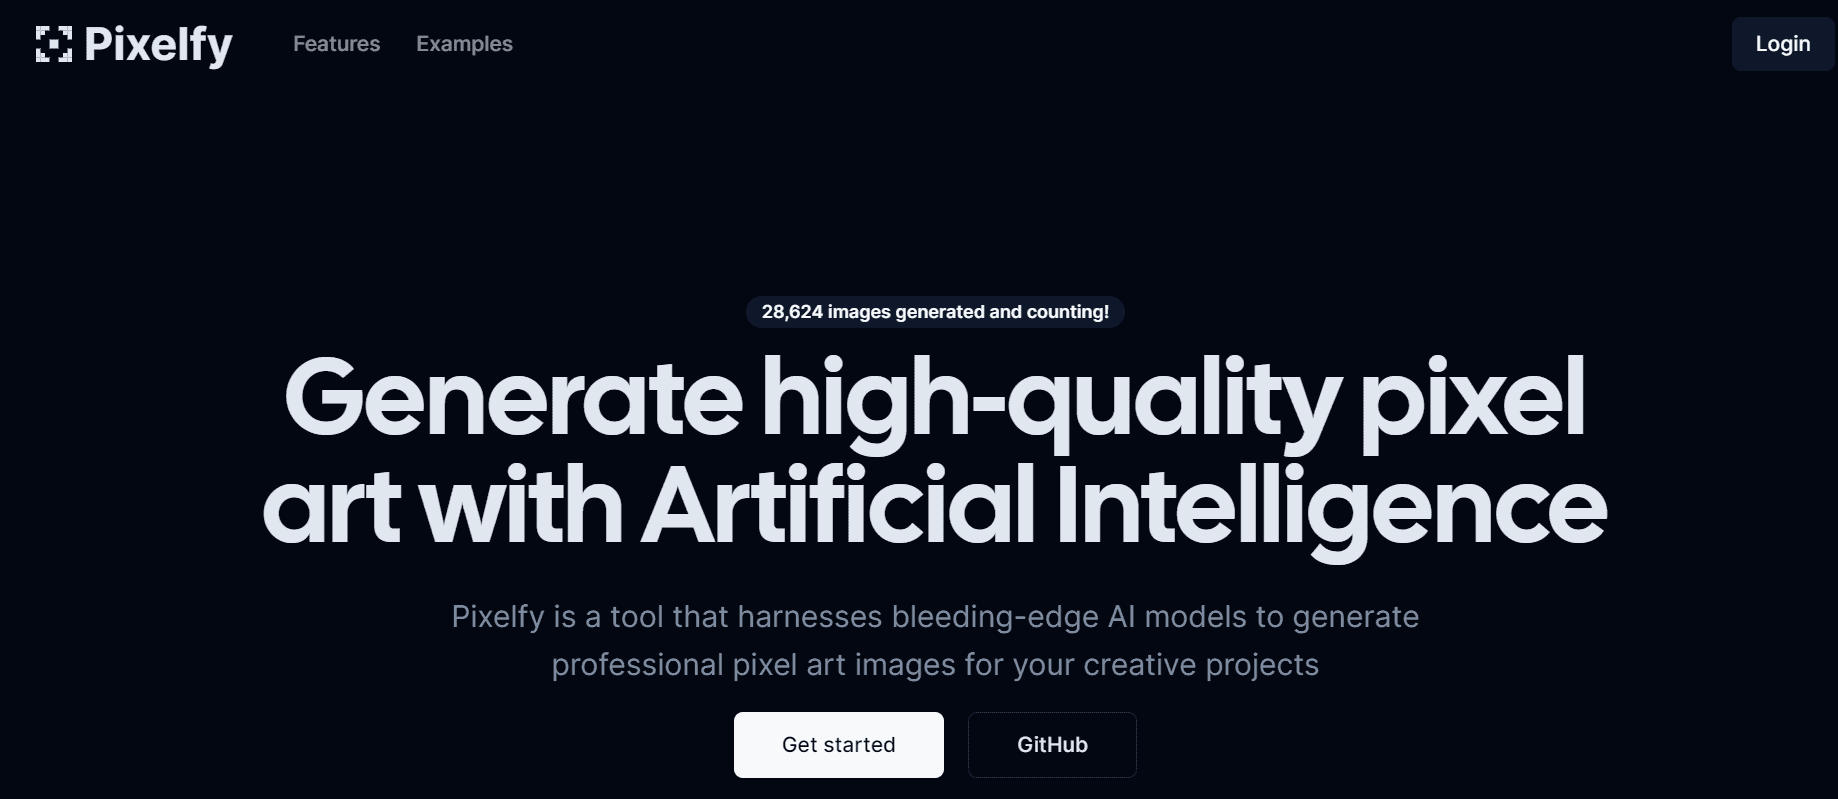Click "art with" in the headline's second line
The image size is (1838, 799).
point(442,505)
